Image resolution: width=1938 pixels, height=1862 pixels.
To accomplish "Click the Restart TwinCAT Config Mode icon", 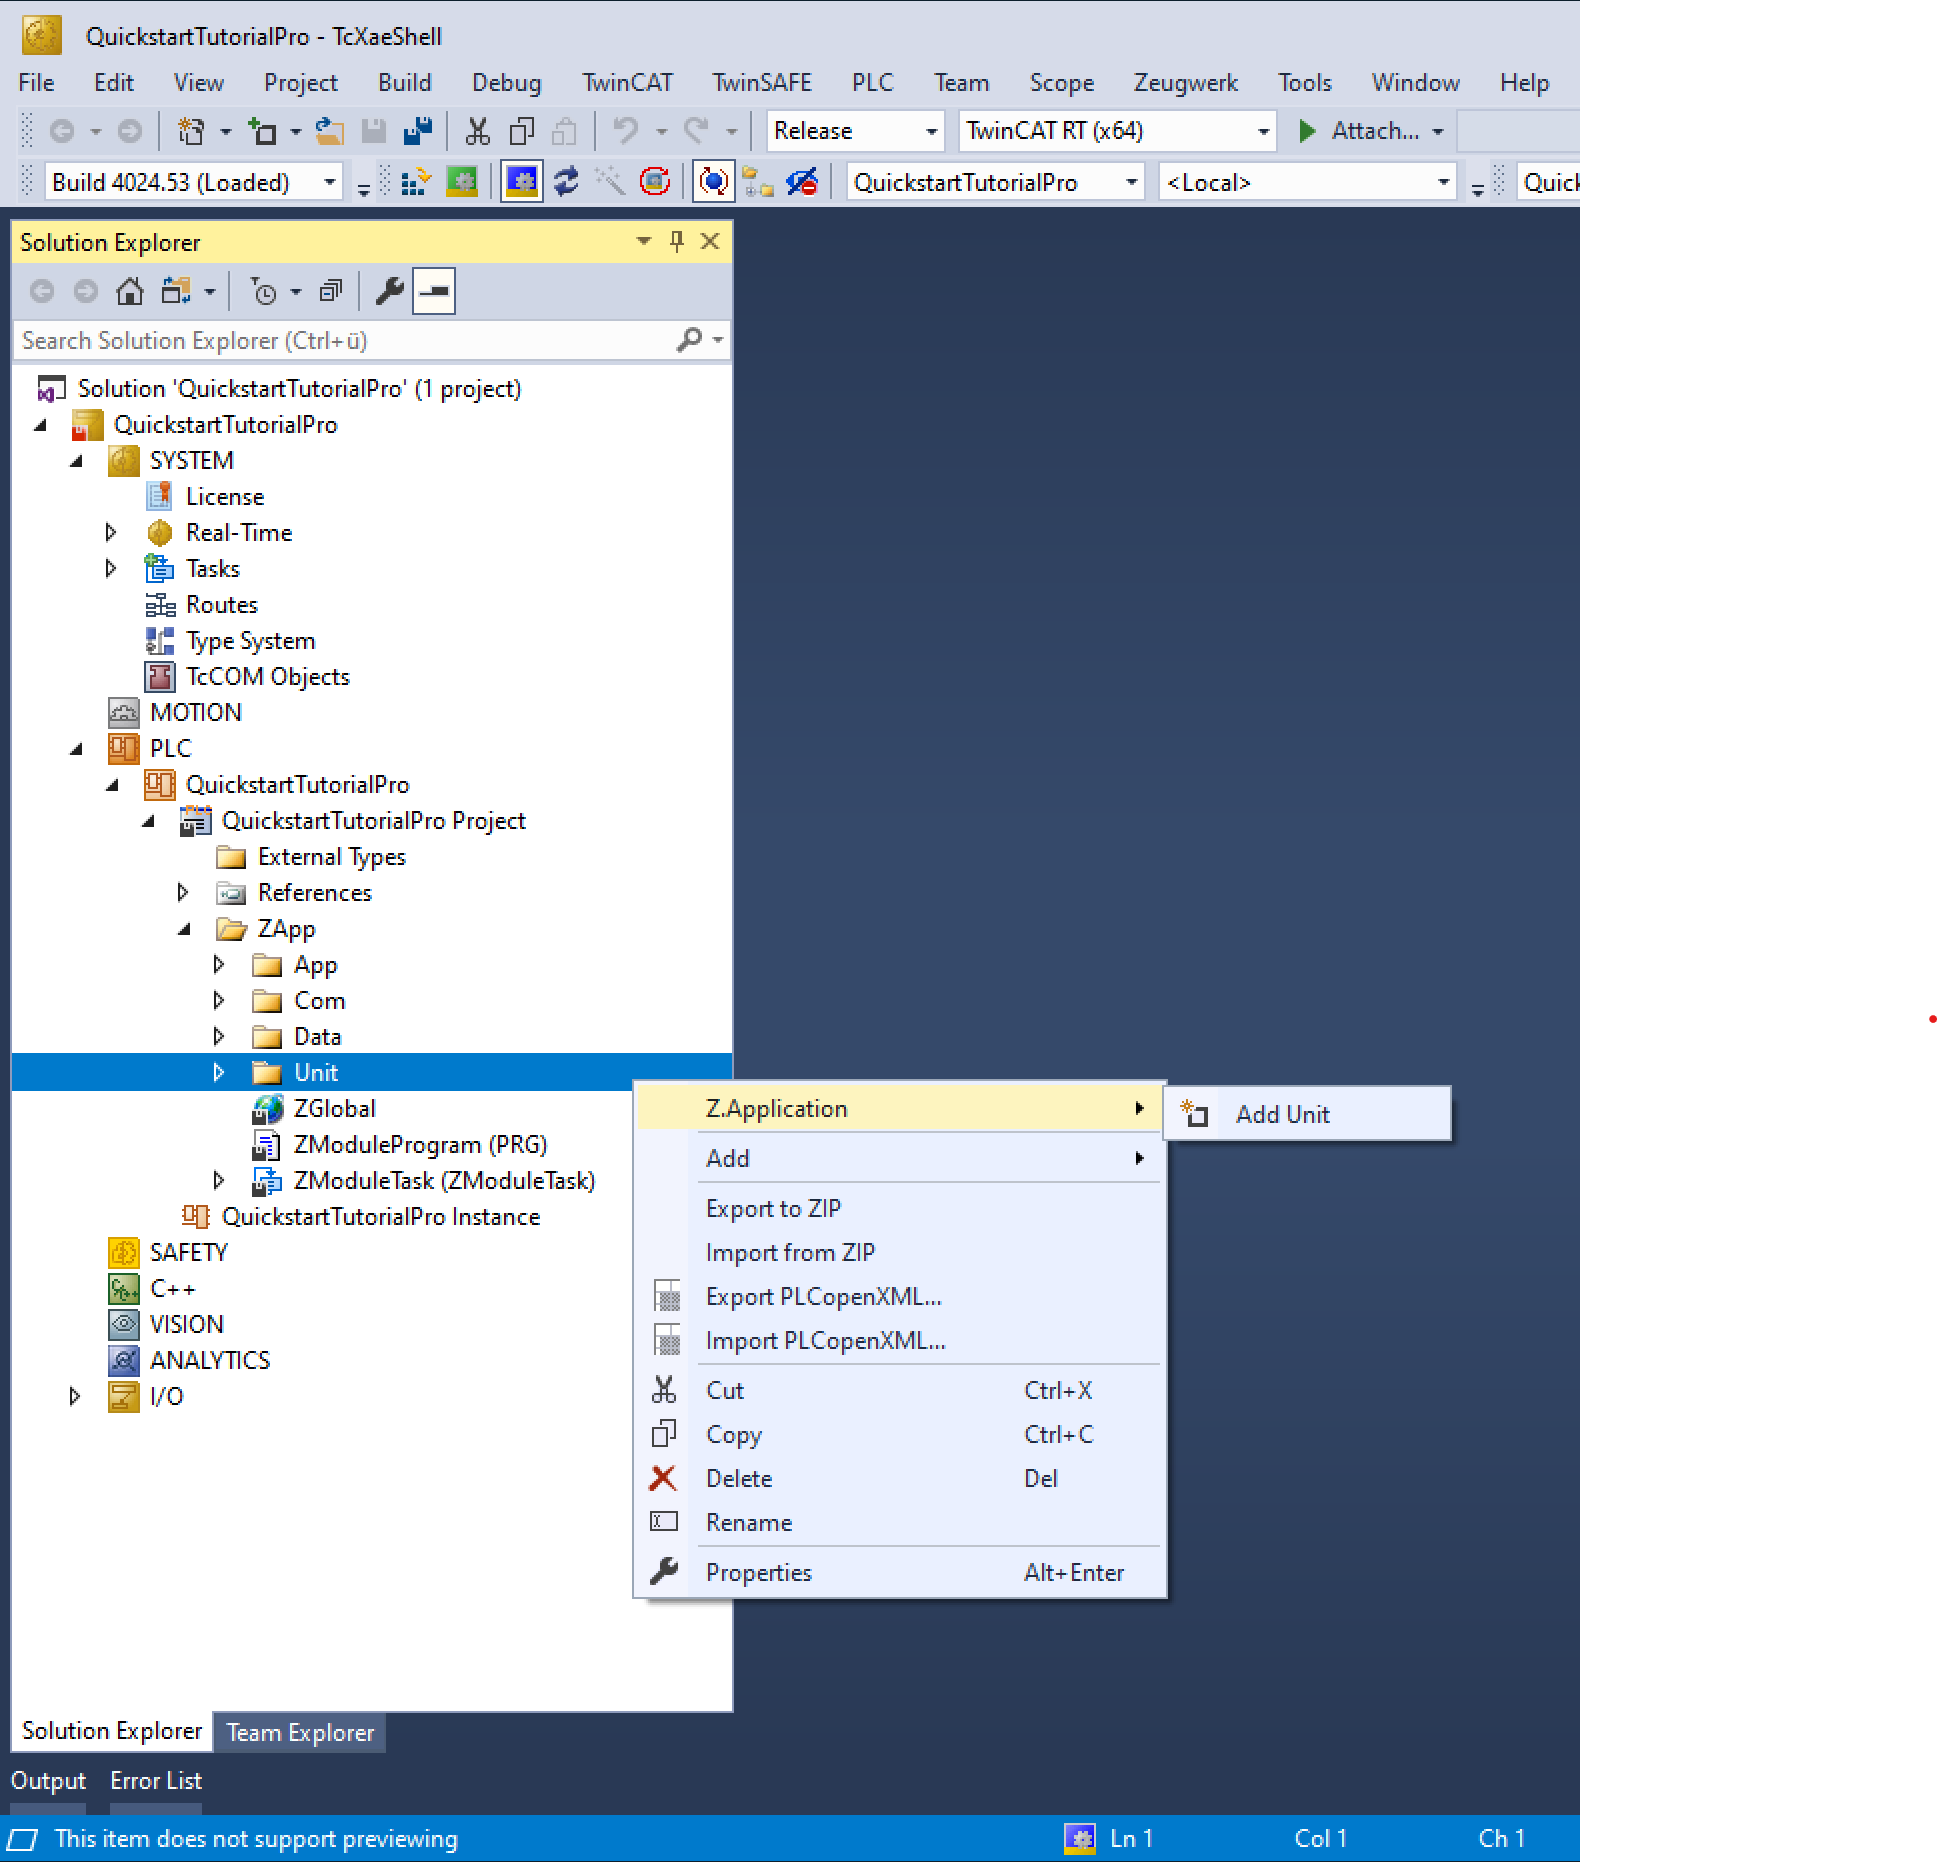I will click(x=522, y=182).
